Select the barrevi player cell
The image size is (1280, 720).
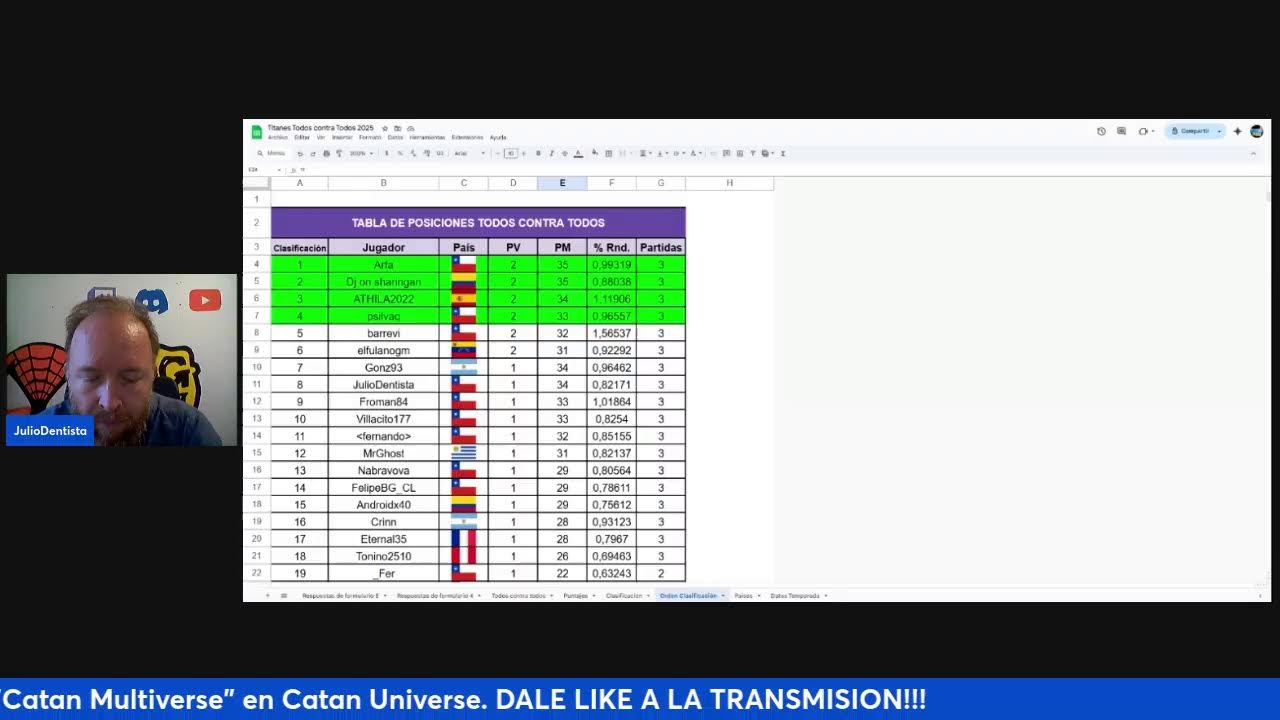tap(383, 333)
